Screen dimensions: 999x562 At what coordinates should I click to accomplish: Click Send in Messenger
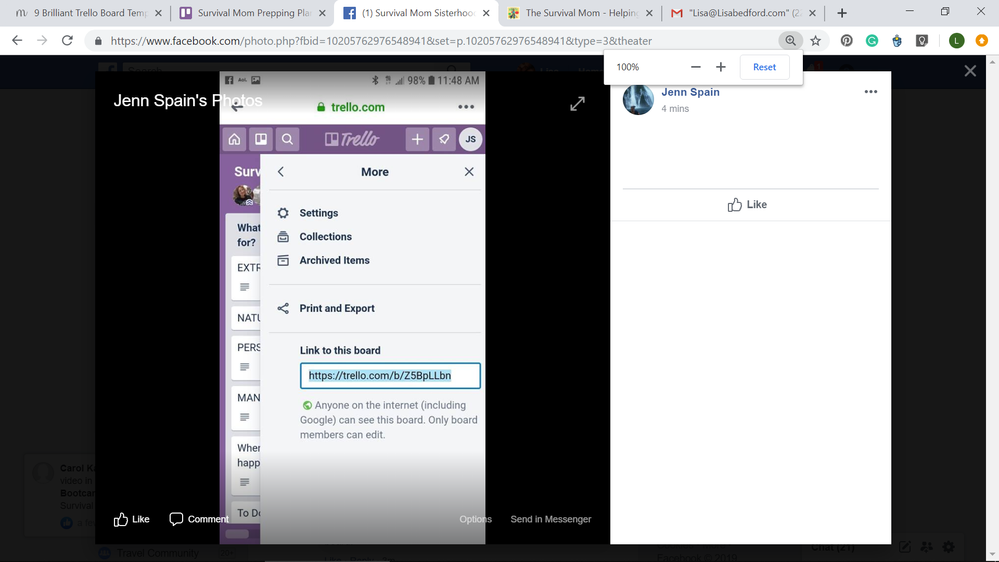(x=550, y=519)
